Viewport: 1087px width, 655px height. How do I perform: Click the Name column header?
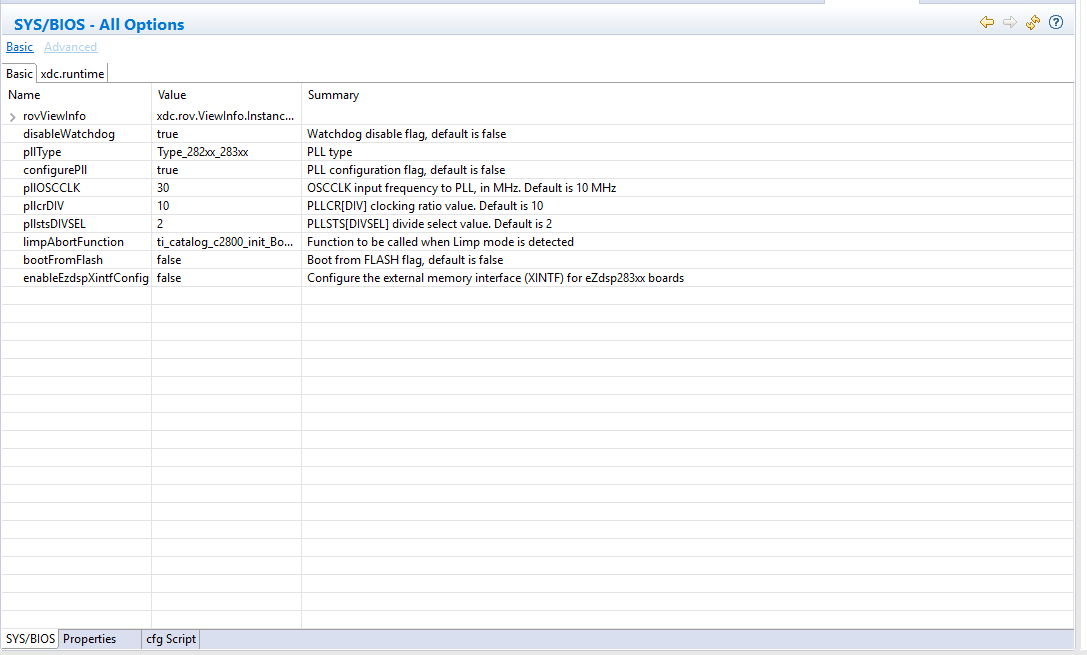coord(76,95)
